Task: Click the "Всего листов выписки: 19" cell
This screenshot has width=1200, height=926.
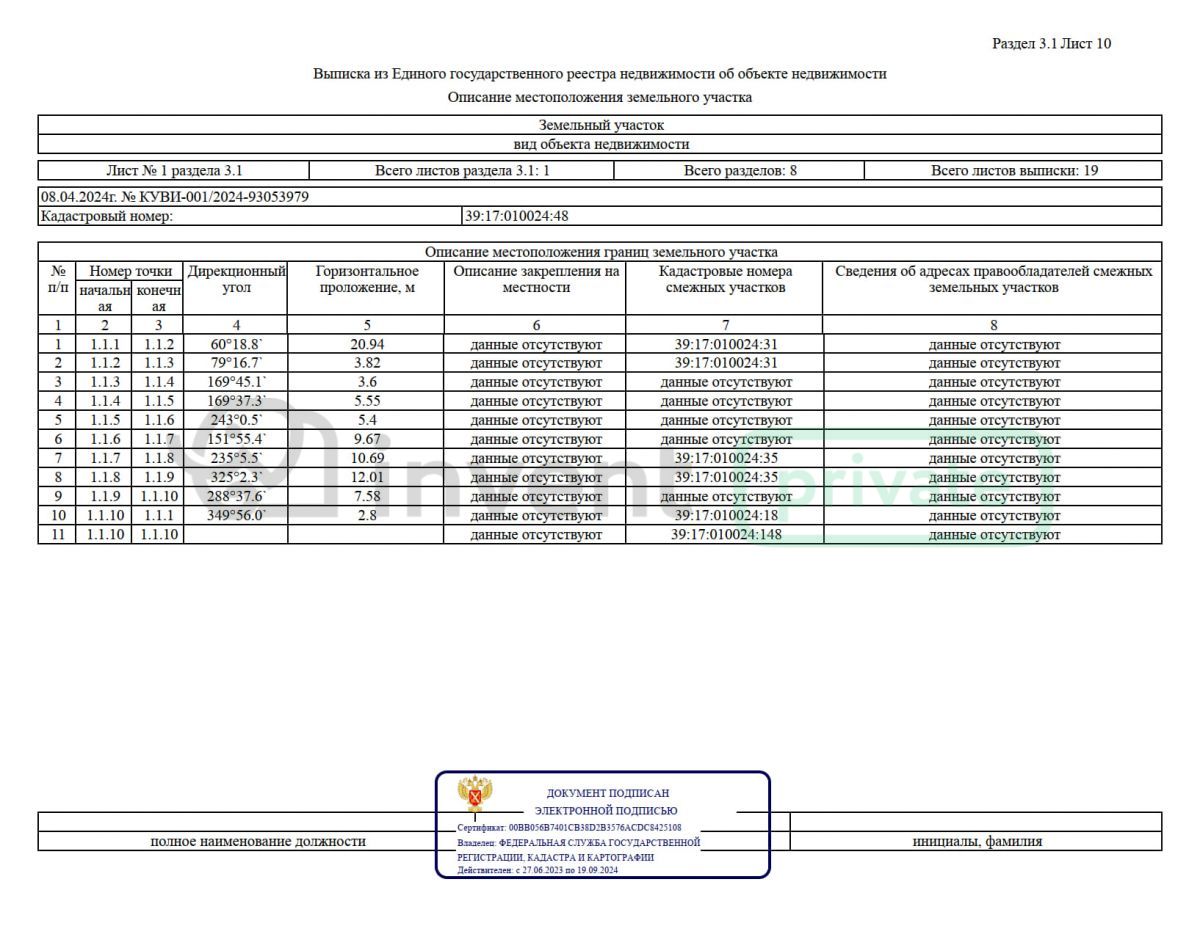Action: [x=1014, y=171]
